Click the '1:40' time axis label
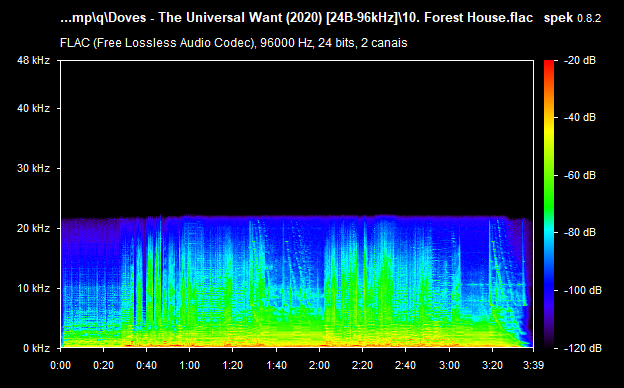Viewport: 624px width, 388px height. pyautogui.click(x=276, y=365)
